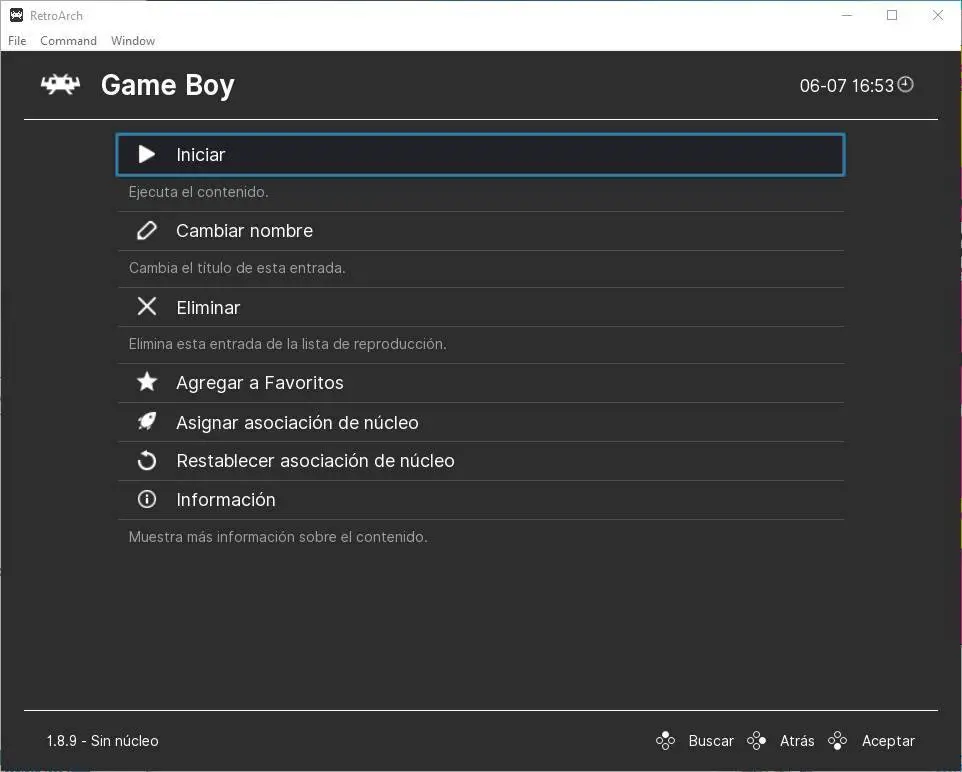
Task: Click the 06-07 16:53 date and time
Action: point(847,85)
